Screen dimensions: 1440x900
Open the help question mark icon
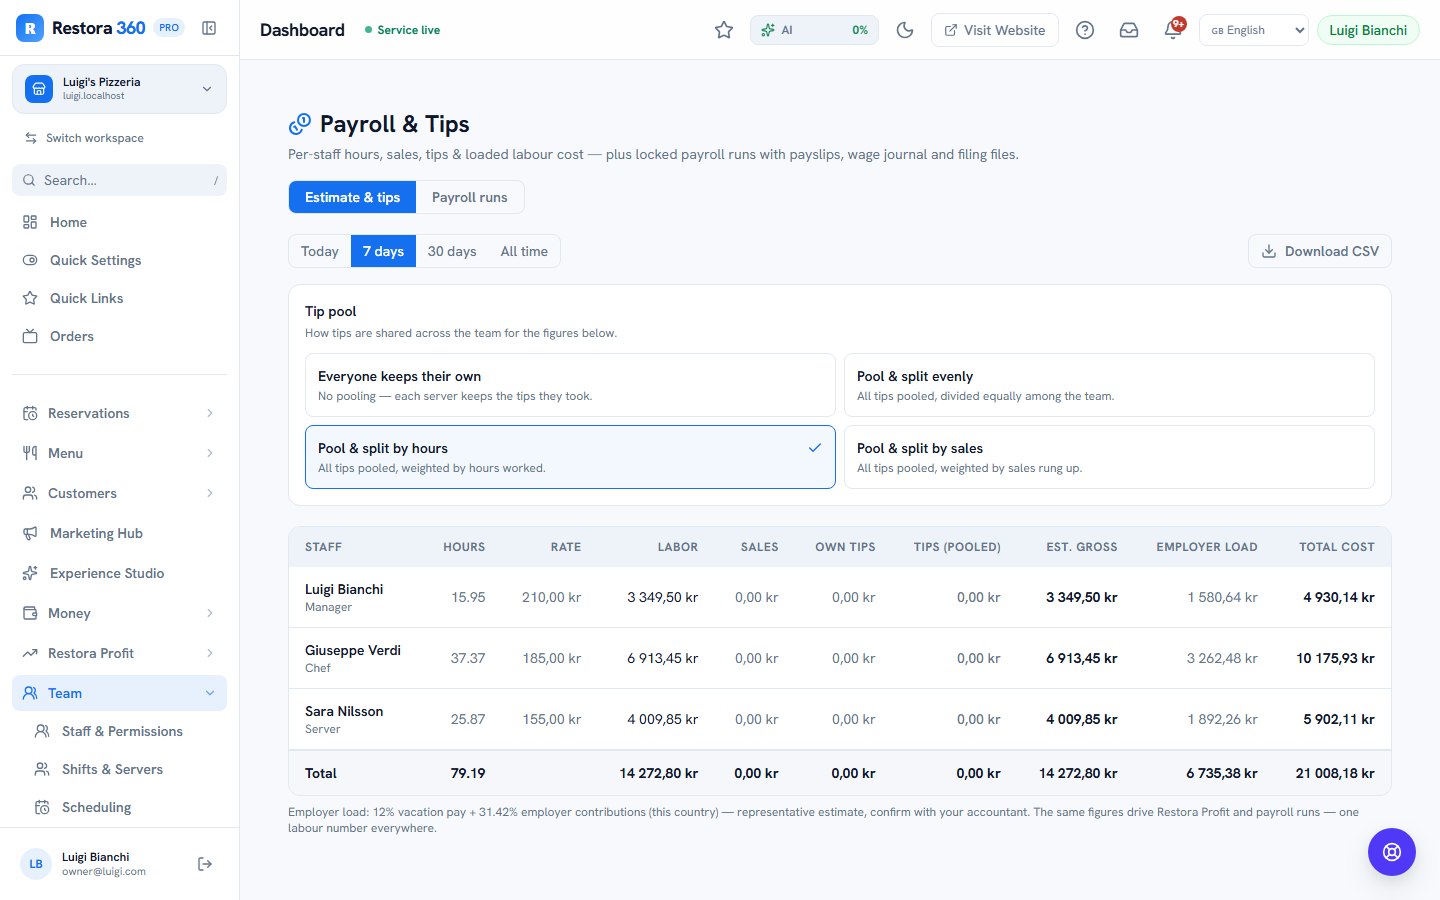click(1085, 30)
